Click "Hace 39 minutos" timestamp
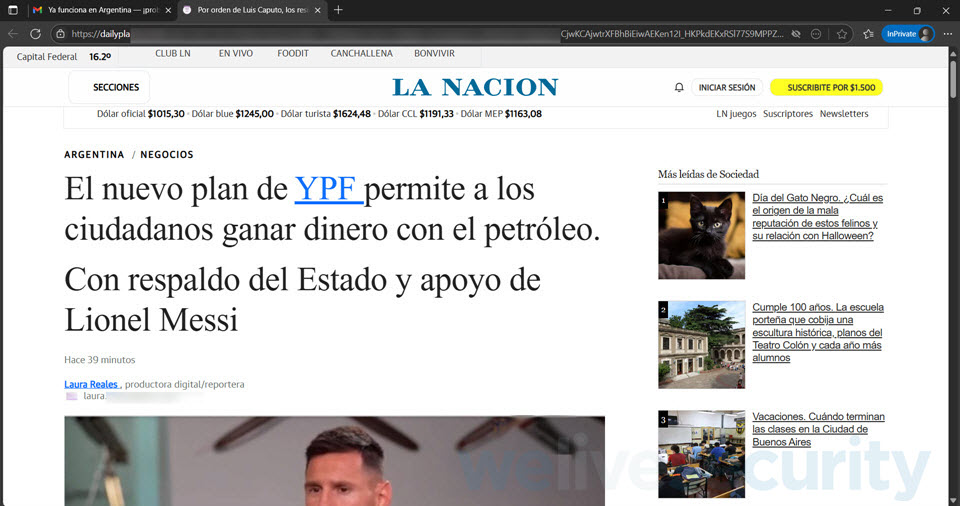The height and width of the screenshot is (506, 960). pyautogui.click(x=100, y=360)
